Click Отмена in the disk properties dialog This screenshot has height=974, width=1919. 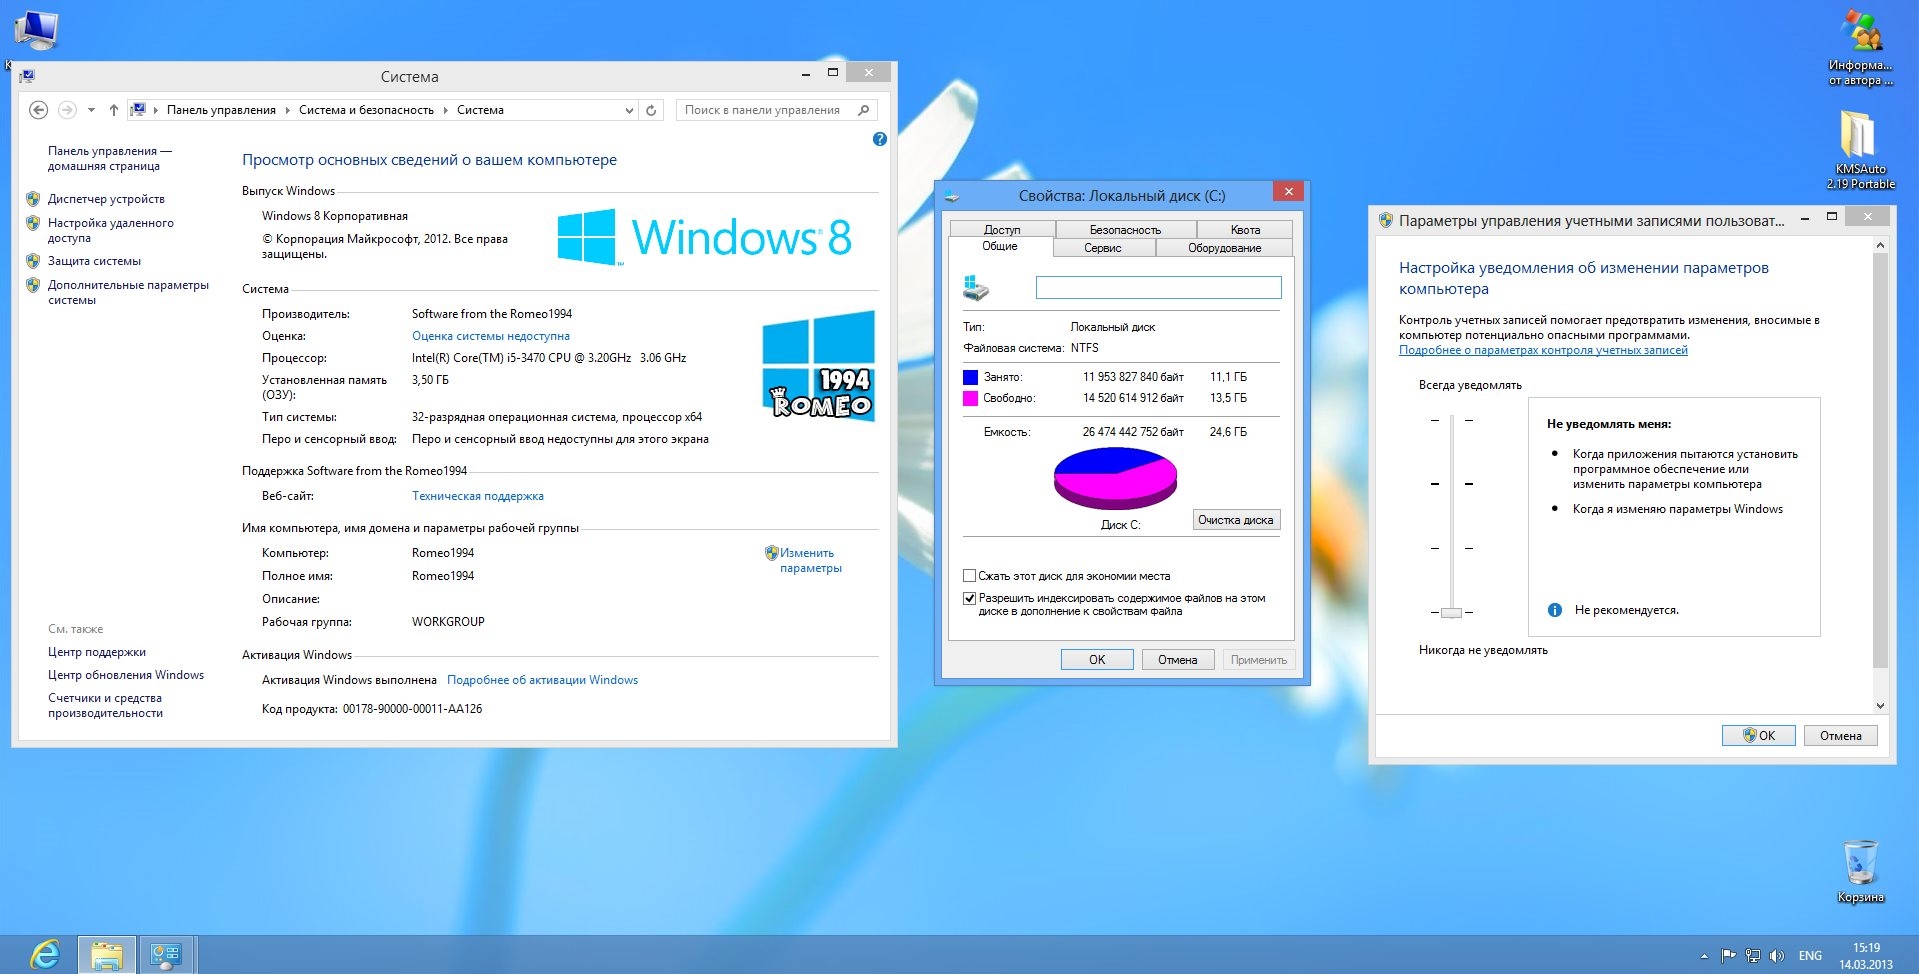pos(1178,659)
